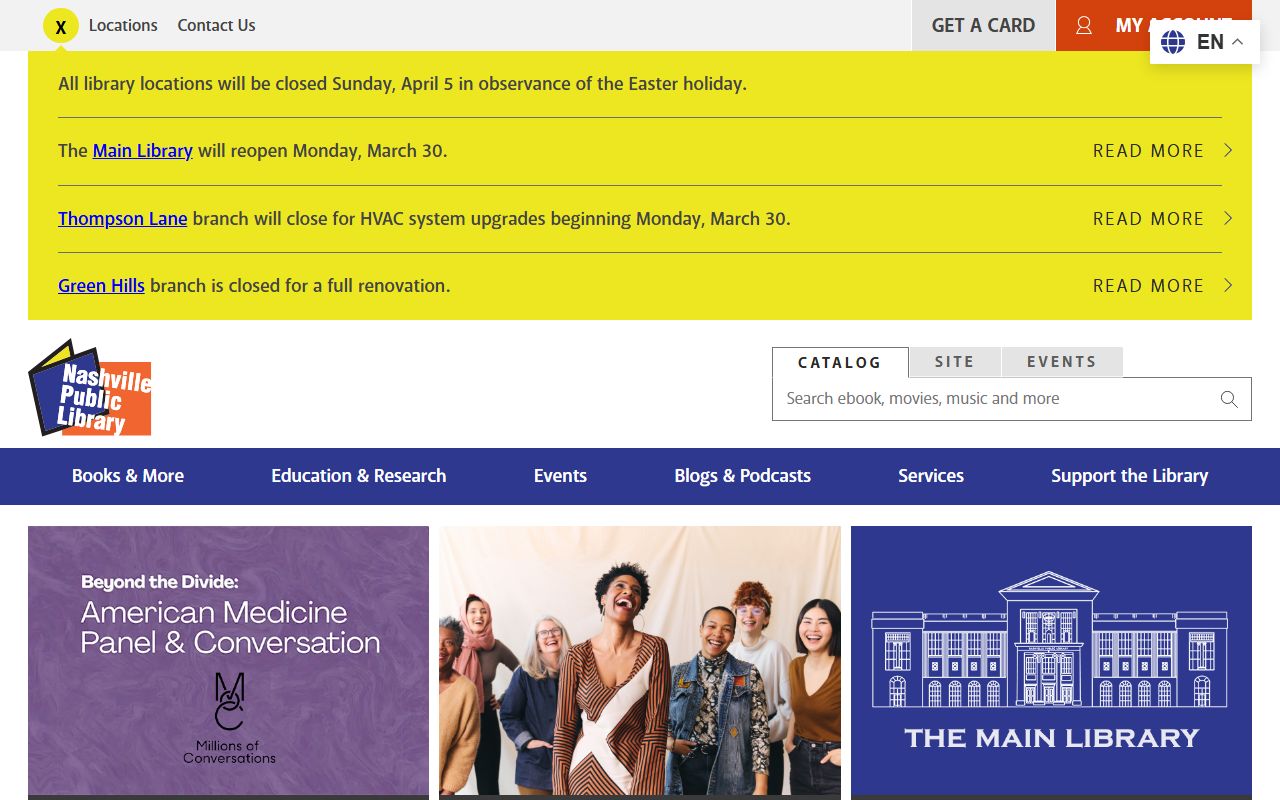The image size is (1280, 800).
Task: Open the Green Hills Read More arrow
Action: pos(1228,286)
